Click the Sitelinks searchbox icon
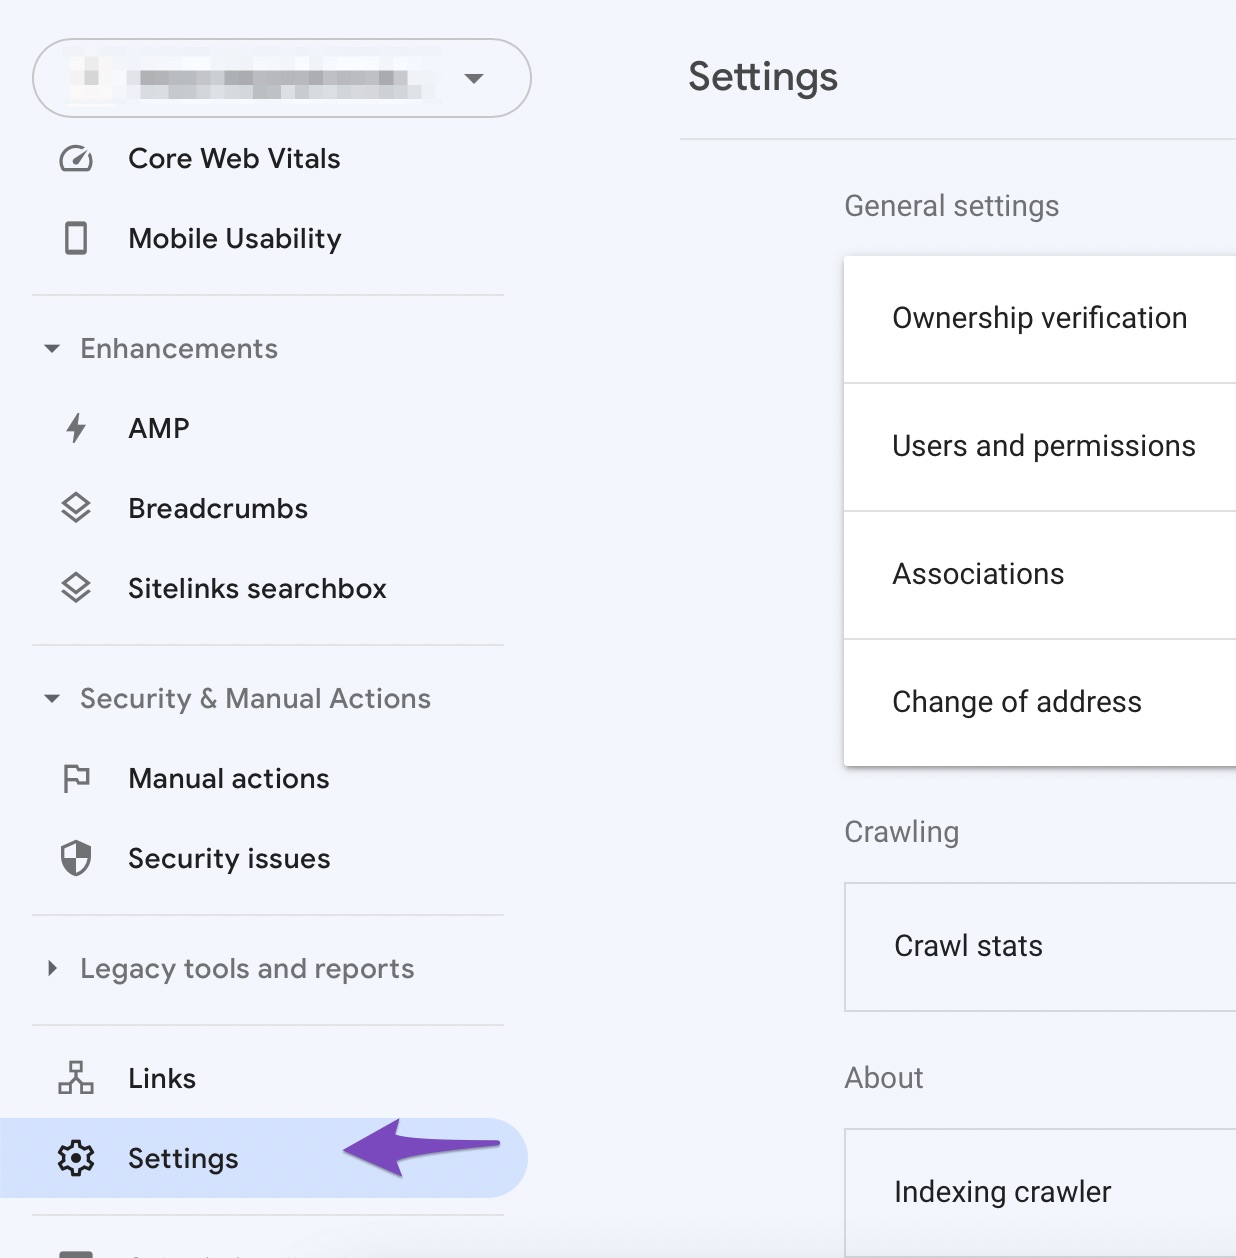 (x=75, y=588)
